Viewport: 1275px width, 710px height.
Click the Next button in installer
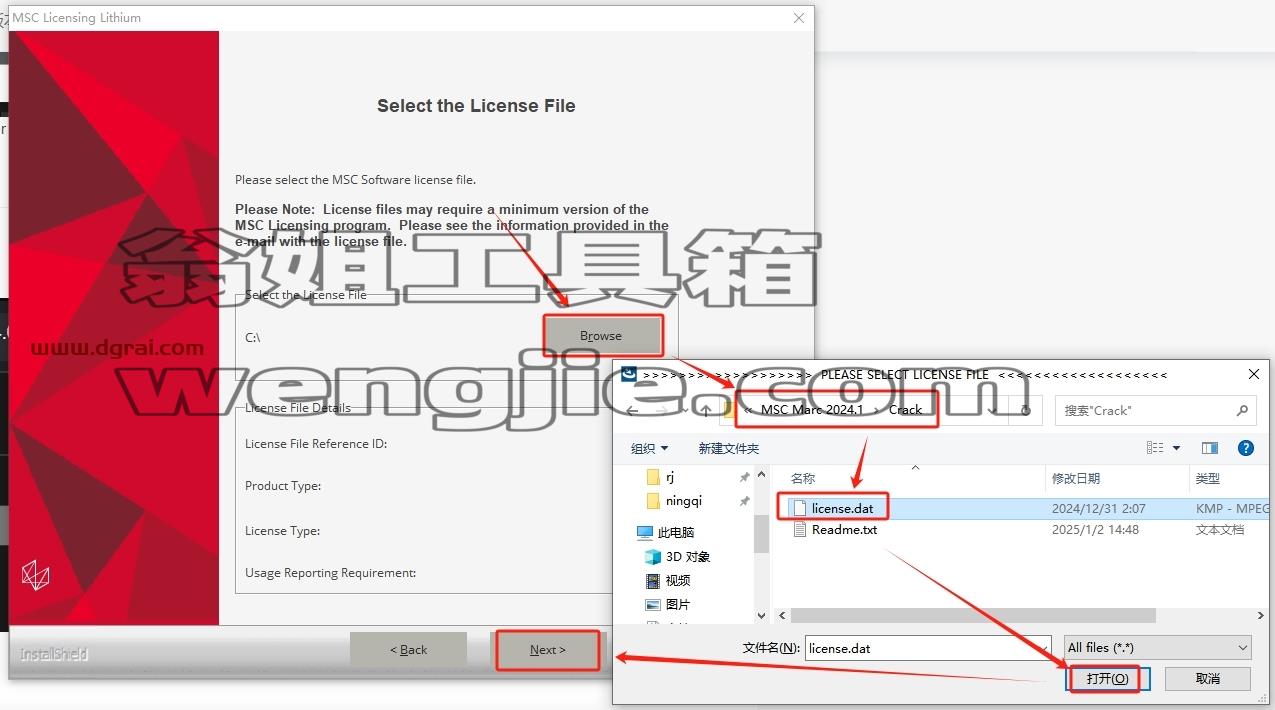point(548,650)
